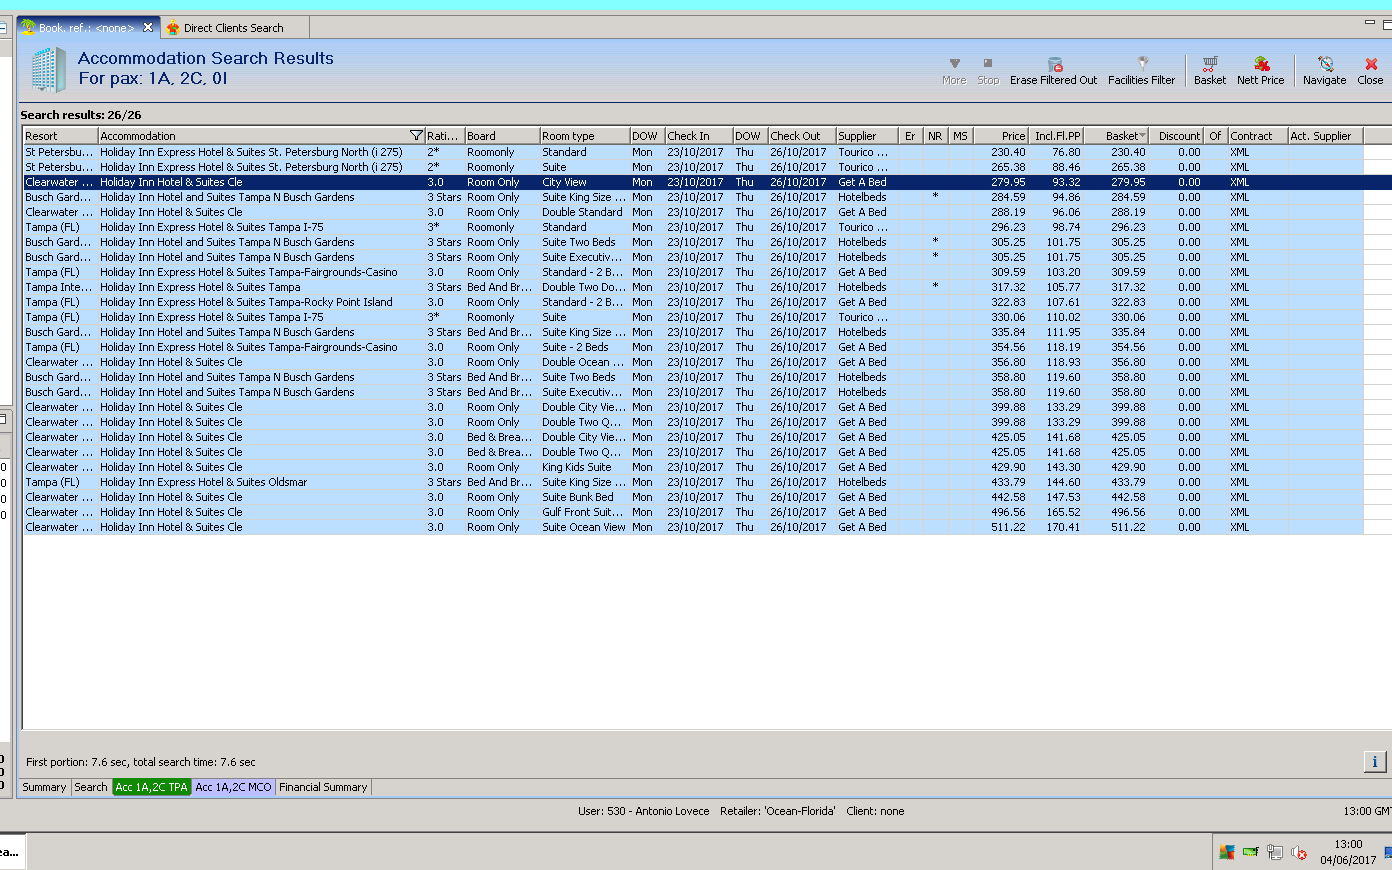1392x870 pixels.
Task: Click the blue info button at bottom right
Action: 1375,762
